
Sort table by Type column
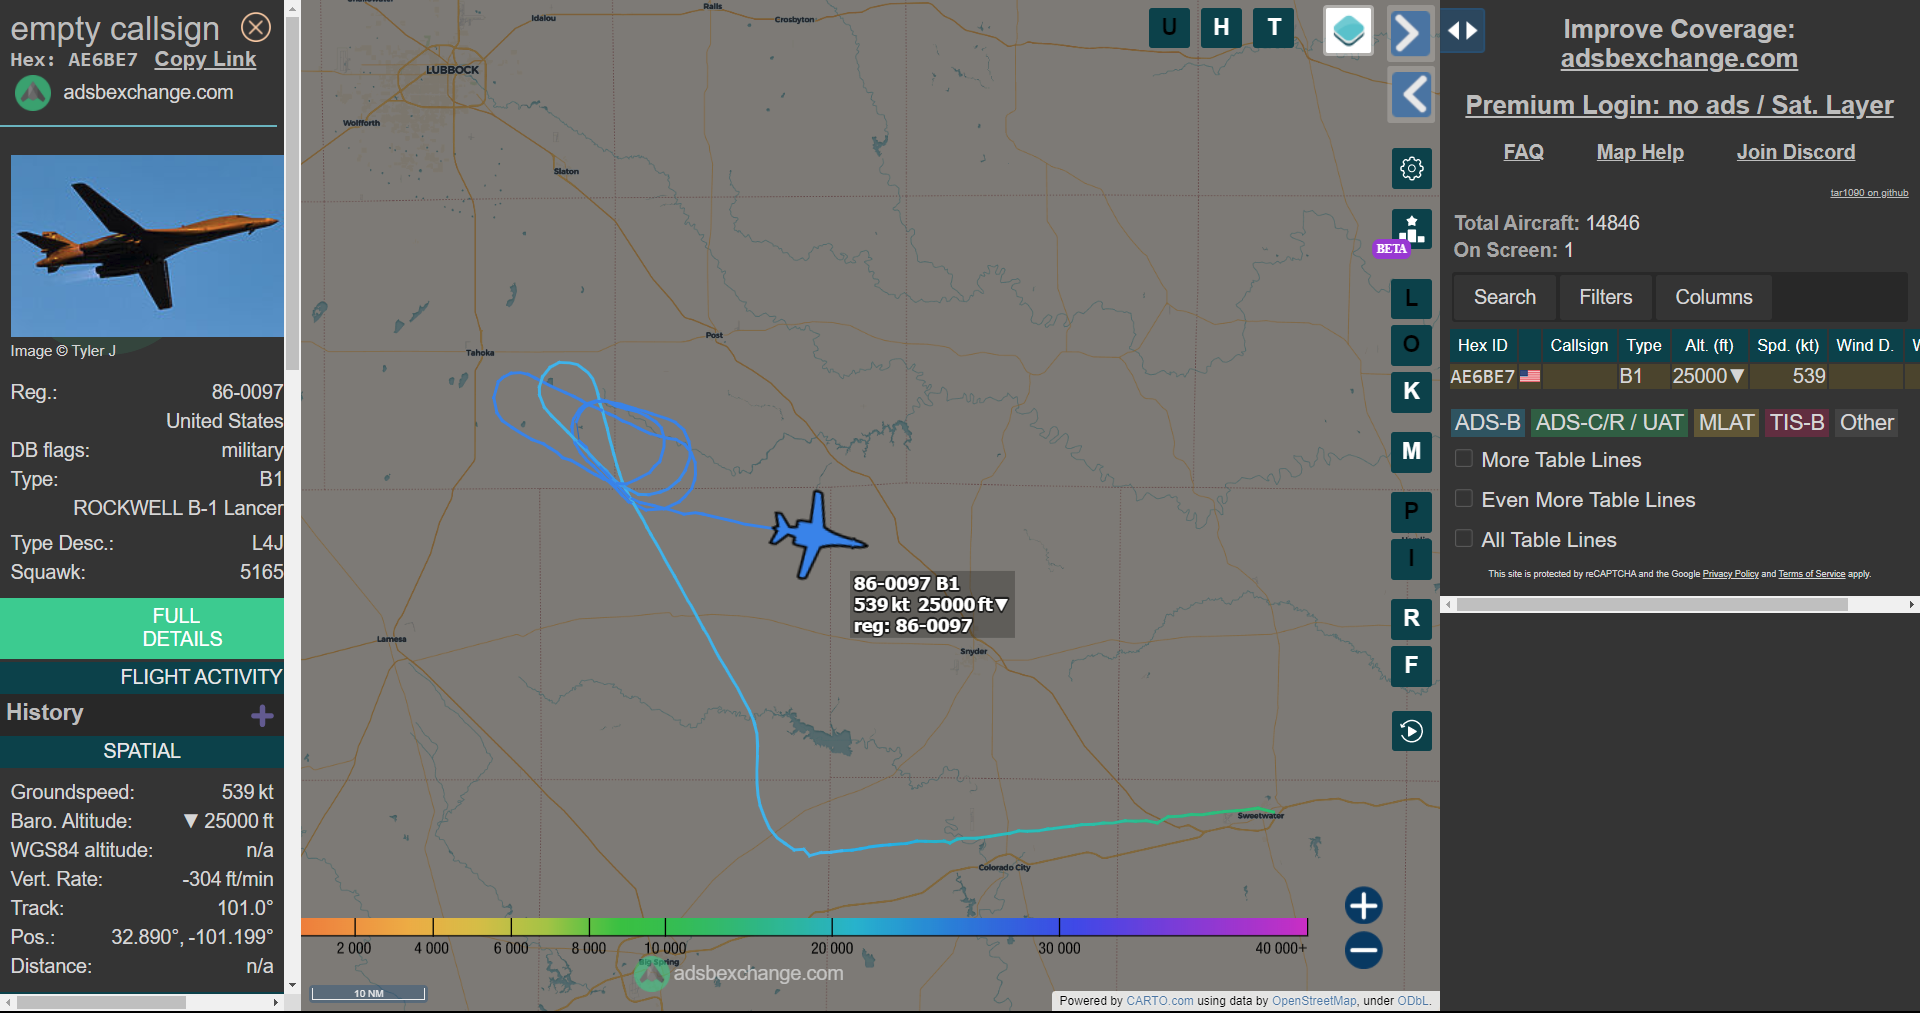pos(1643,345)
